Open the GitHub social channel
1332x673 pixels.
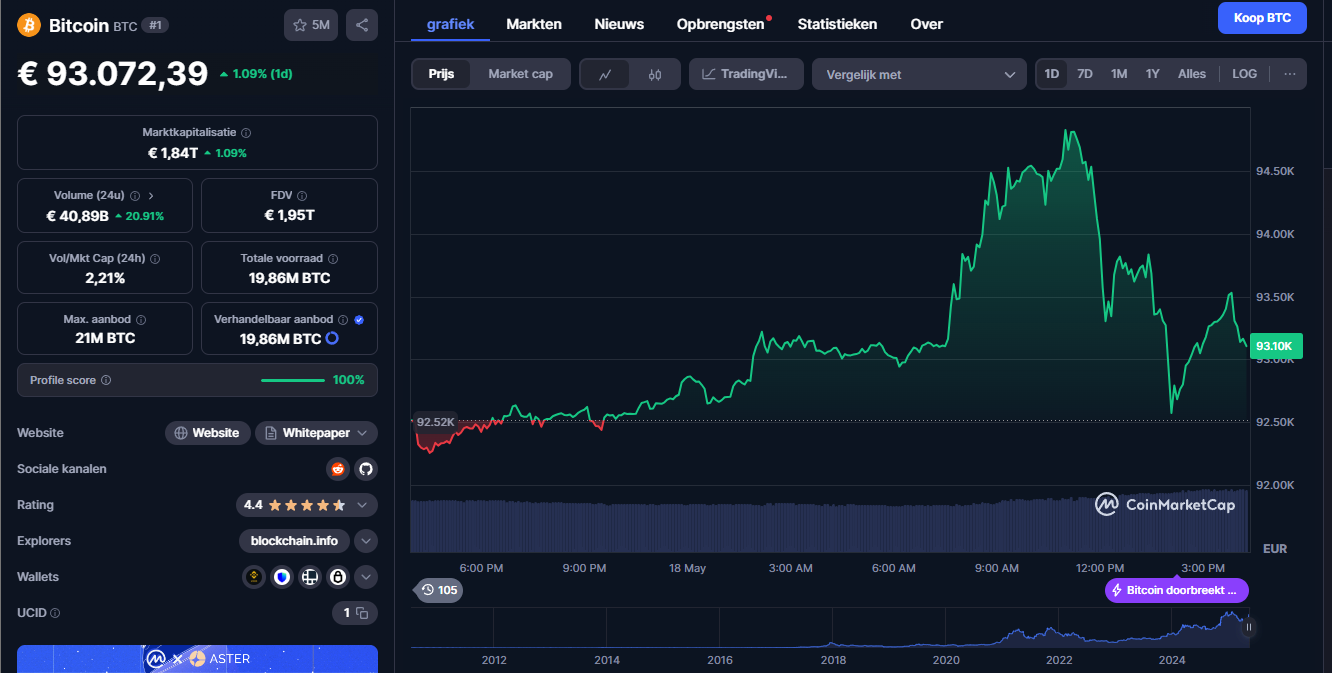[366, 469]
